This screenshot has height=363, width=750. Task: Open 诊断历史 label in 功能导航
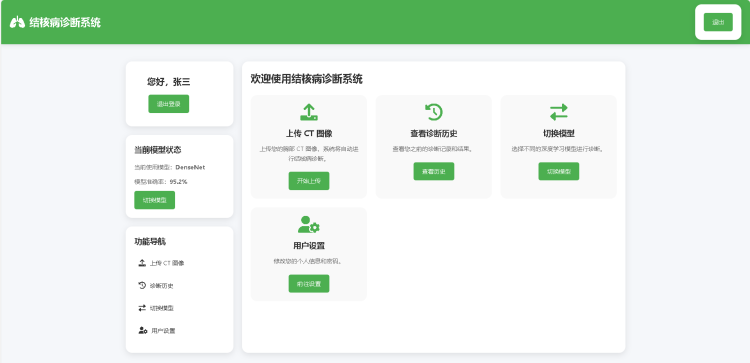pos(162,286)
